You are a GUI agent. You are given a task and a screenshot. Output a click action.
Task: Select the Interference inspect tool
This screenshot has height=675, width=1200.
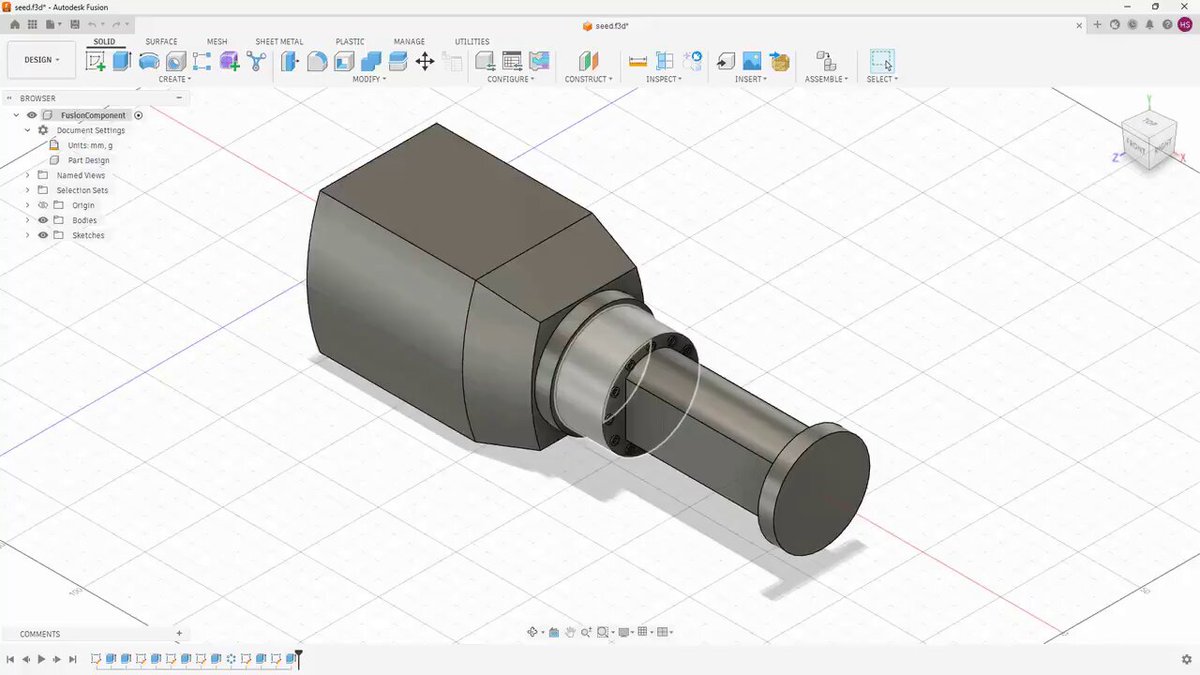[x=664, y=61]
